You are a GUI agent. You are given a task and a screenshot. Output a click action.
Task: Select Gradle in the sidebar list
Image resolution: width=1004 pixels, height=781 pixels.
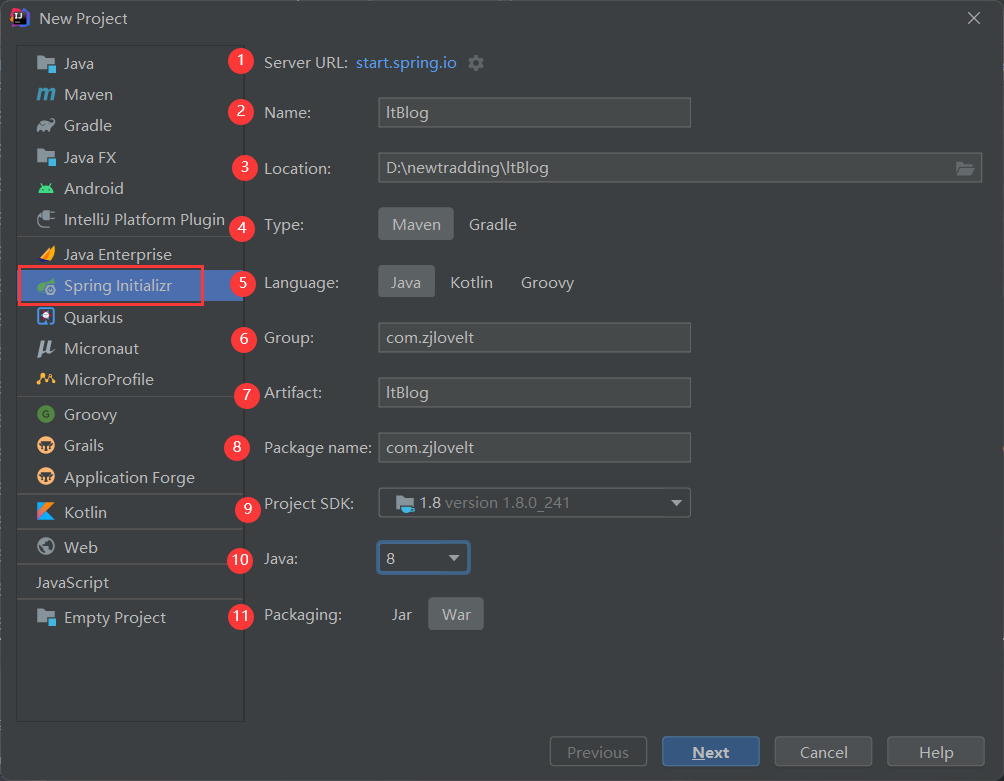[x=131, y=125]
